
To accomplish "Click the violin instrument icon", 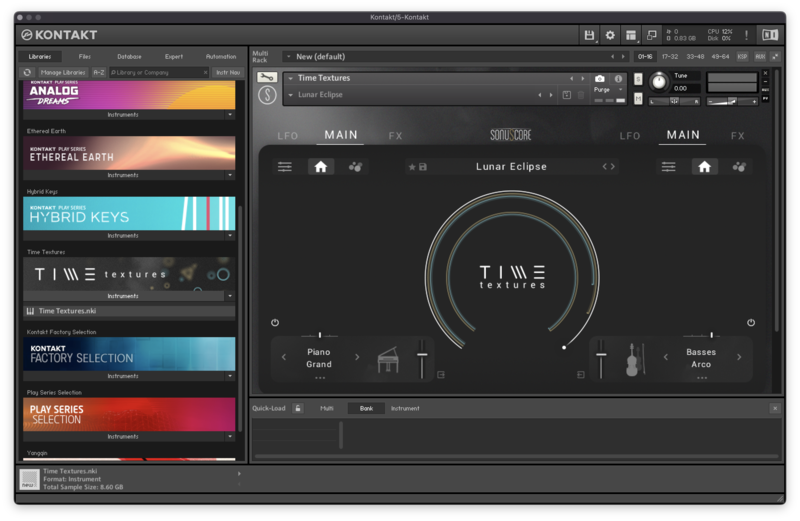I will [x=633, y=359].
